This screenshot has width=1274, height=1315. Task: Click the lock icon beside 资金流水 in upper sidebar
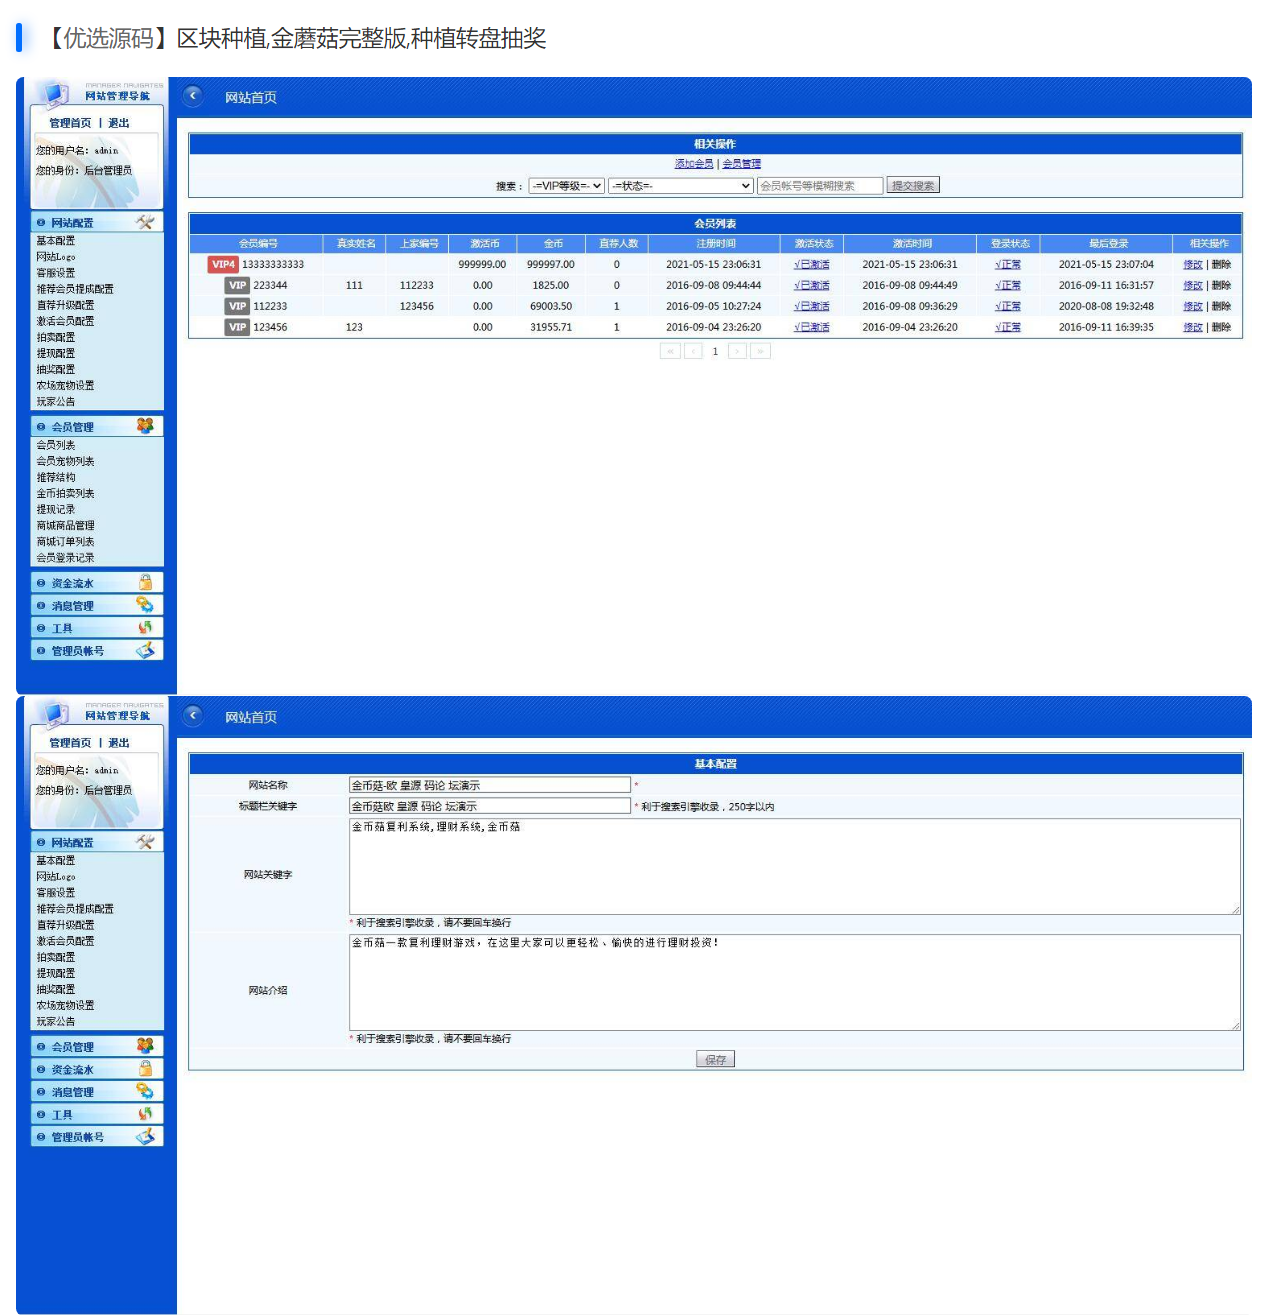[x=145, y=582]
